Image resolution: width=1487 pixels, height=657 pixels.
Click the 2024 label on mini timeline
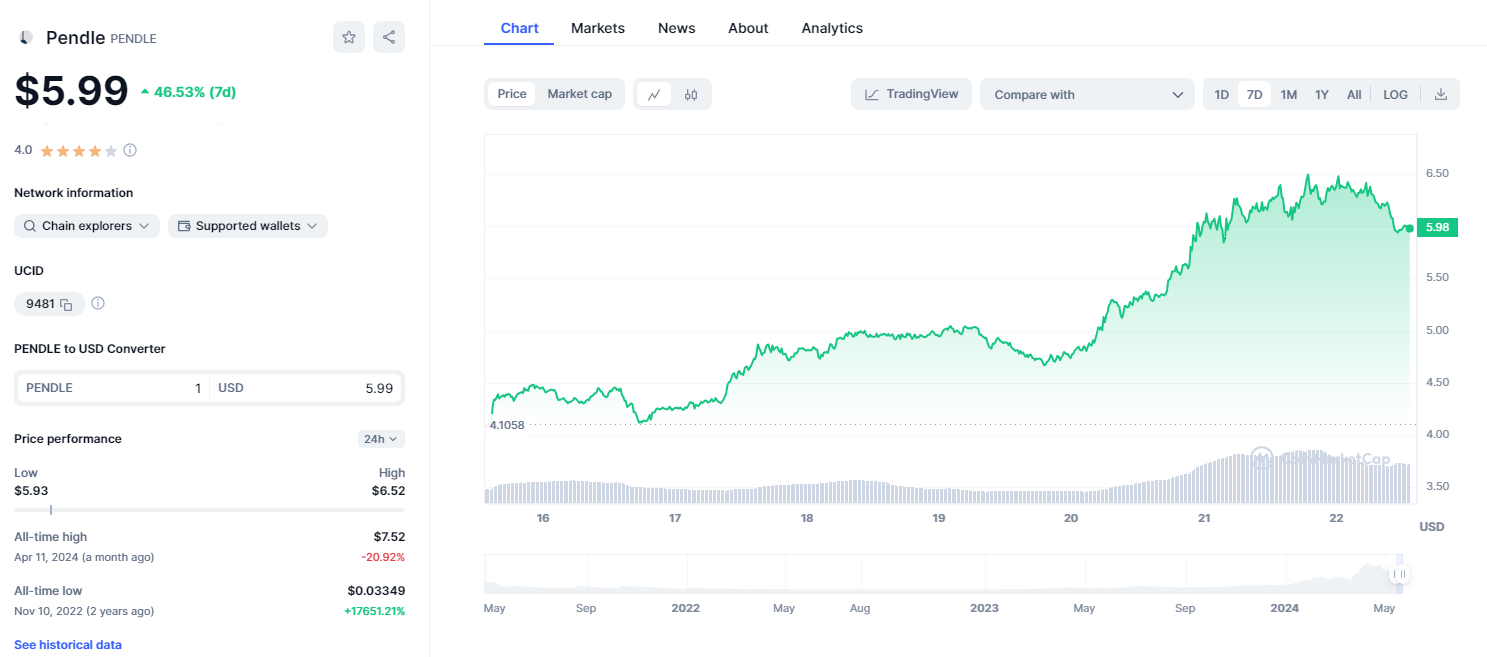coord(1284,608)
